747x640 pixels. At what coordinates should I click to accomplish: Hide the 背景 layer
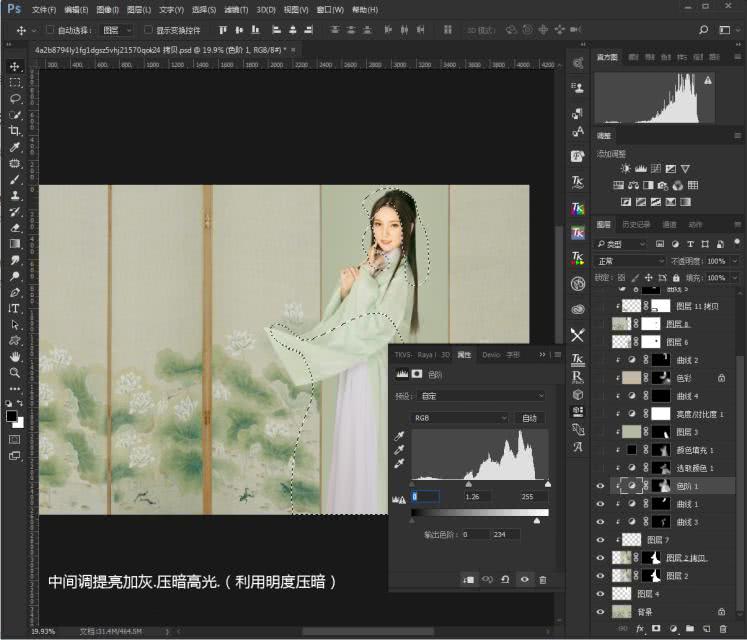601,611
